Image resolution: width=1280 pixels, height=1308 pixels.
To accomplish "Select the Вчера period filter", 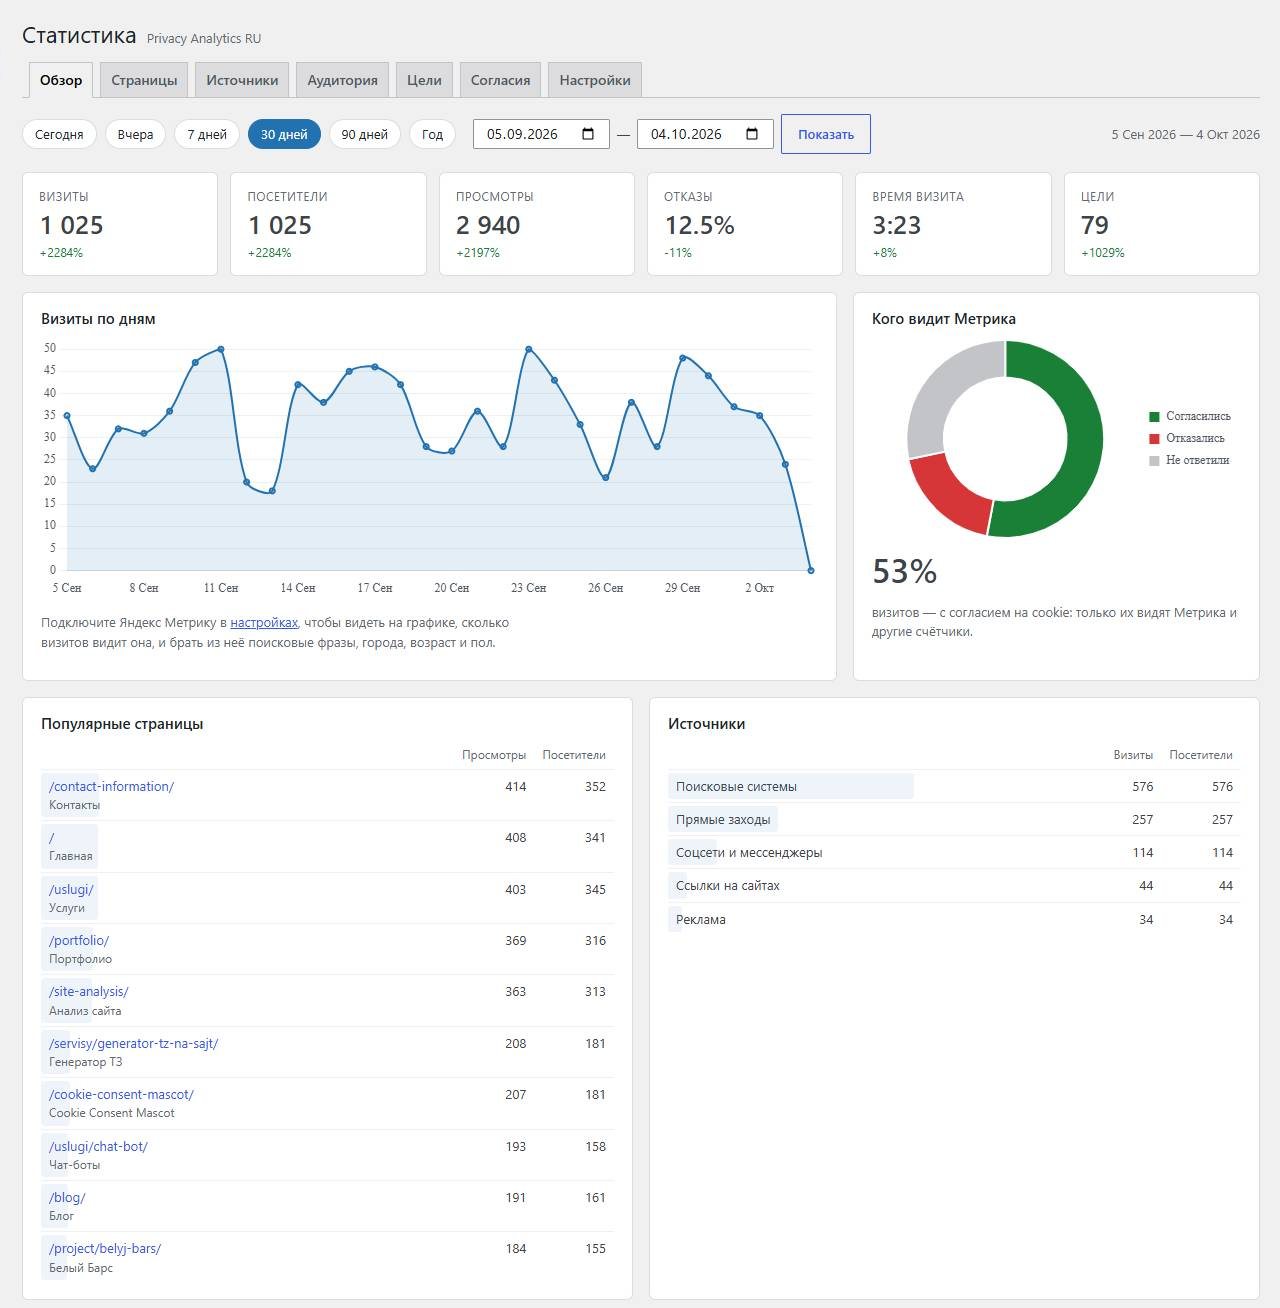I will click(135, 134).
